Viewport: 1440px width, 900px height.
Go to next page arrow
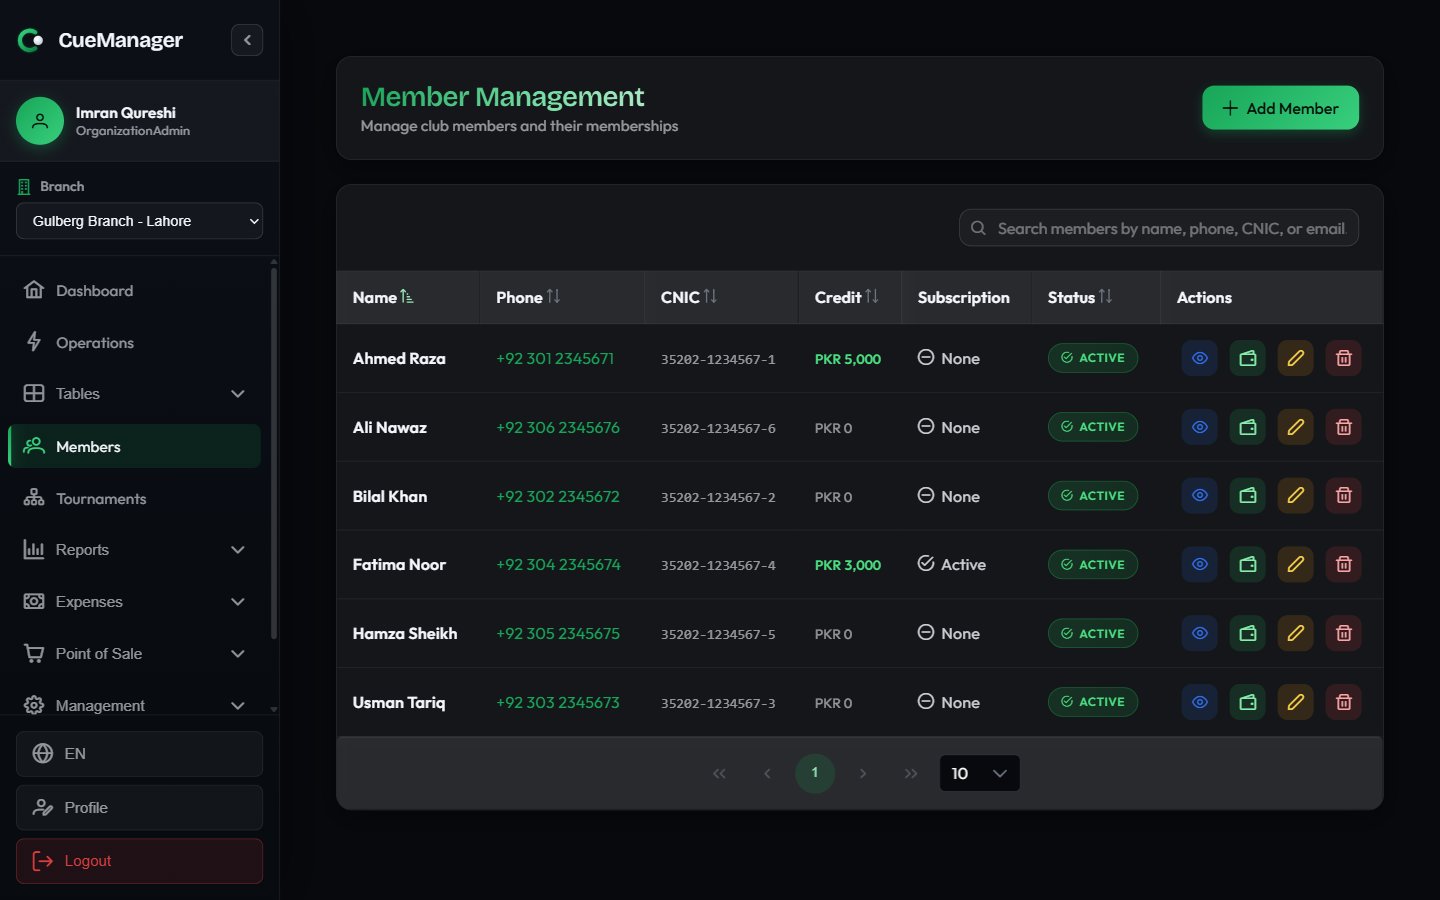(x=863, y=773)
